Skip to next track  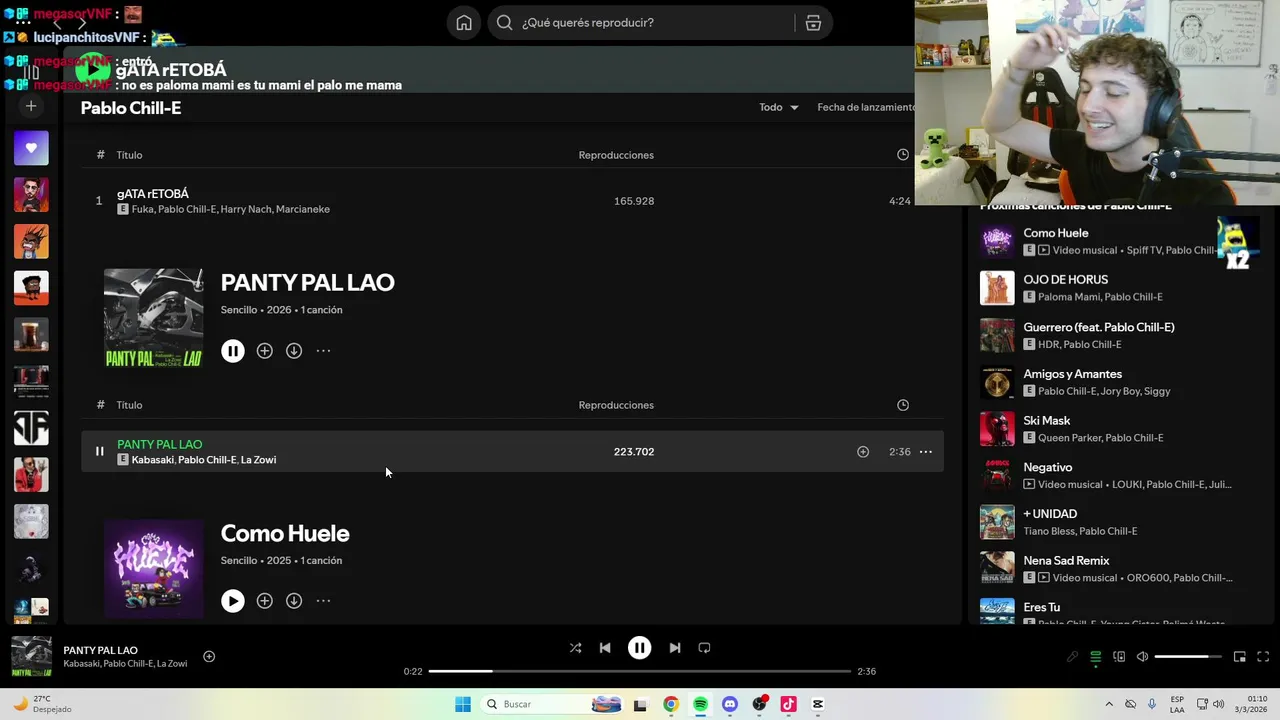pos(675,648)
